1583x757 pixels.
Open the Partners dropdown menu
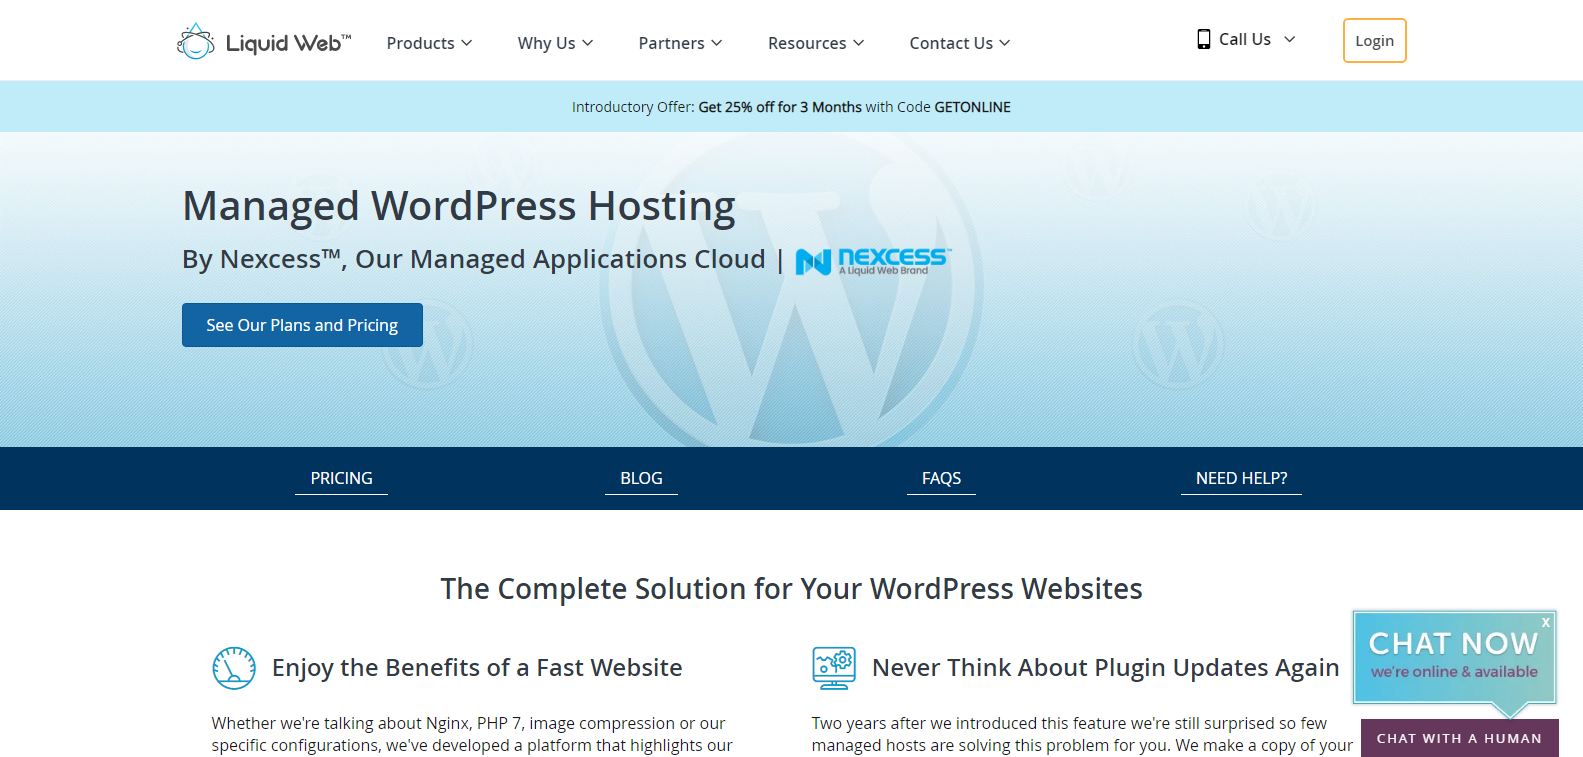[680, 43]
